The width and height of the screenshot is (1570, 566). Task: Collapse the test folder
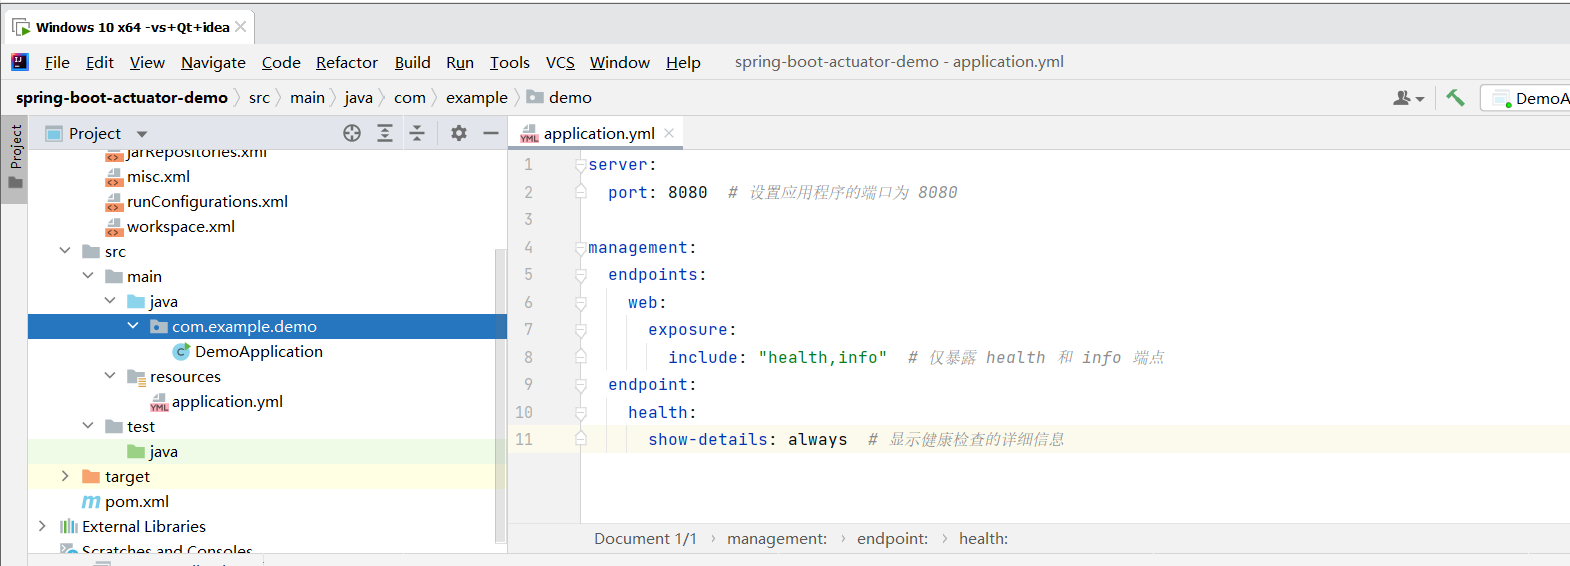(x=88, y=426)
